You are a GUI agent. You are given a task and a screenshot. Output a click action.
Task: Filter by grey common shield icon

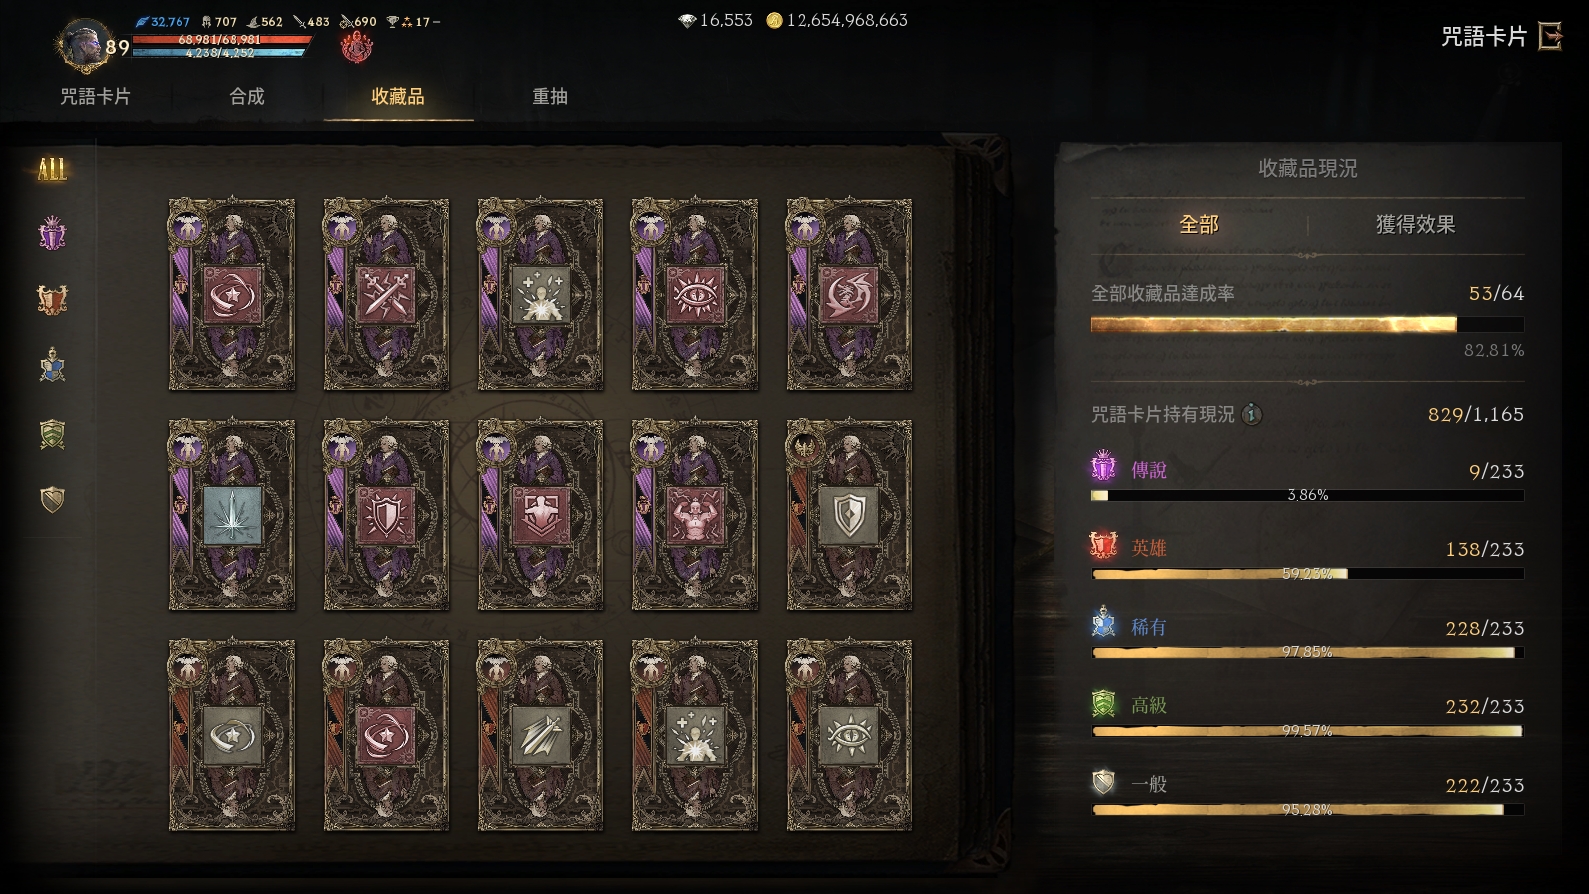pos(52,498)
